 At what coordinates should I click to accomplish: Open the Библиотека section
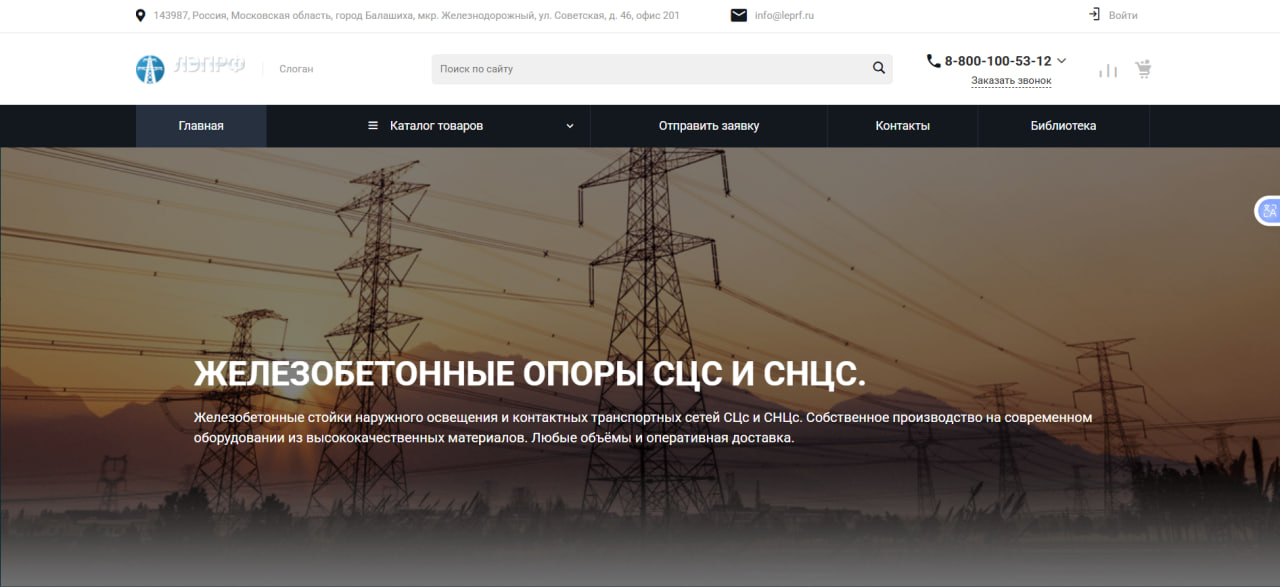click(x=1063, y=126)
